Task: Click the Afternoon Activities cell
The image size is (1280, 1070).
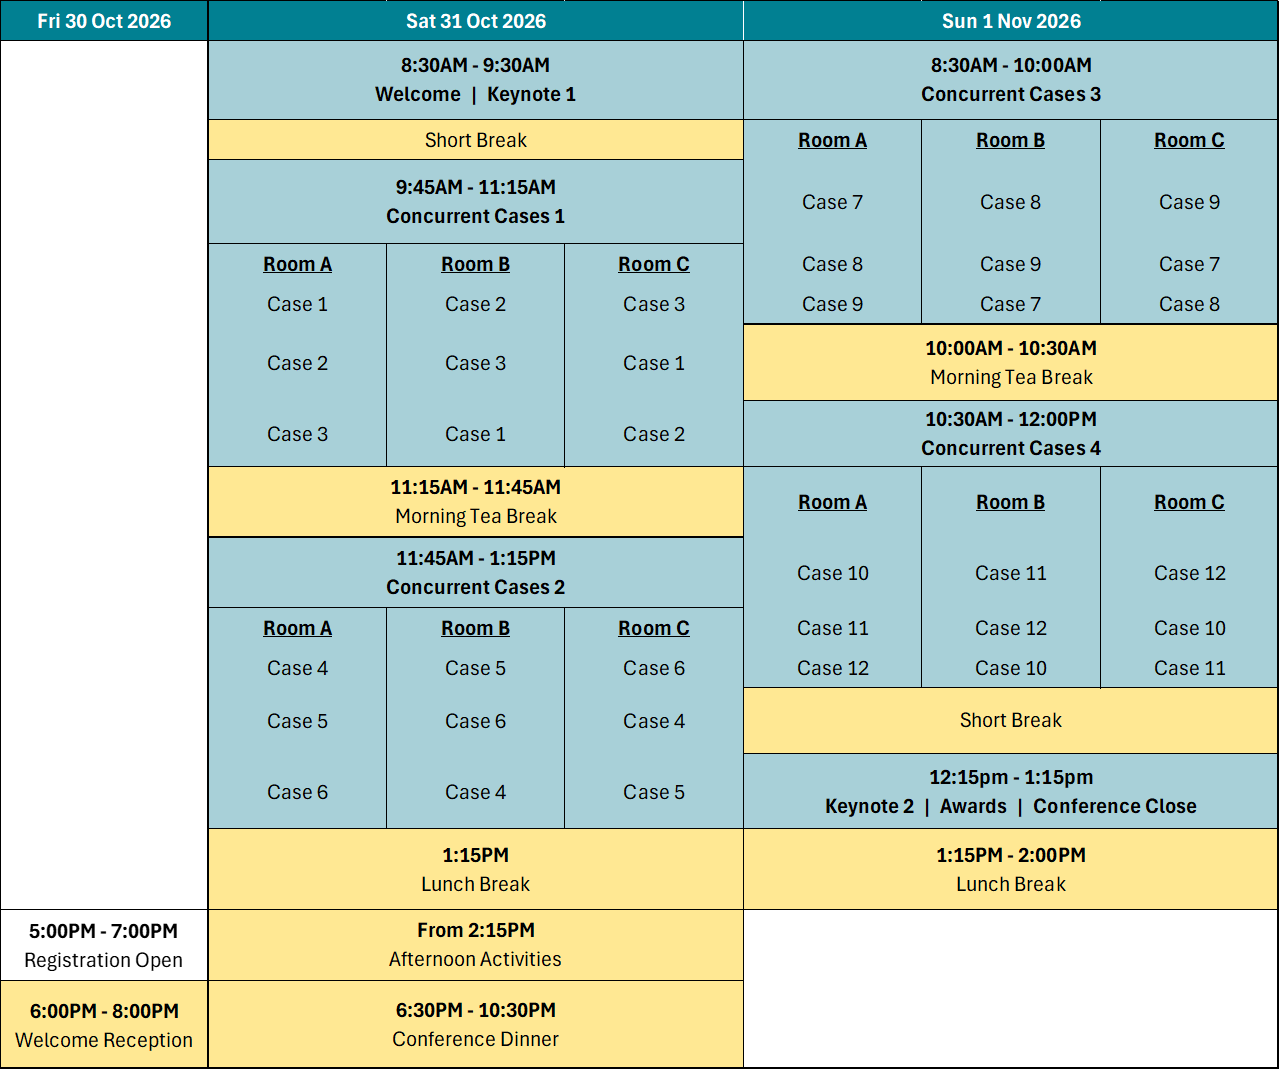Action: pyautogui.click(x=476, y=945)
